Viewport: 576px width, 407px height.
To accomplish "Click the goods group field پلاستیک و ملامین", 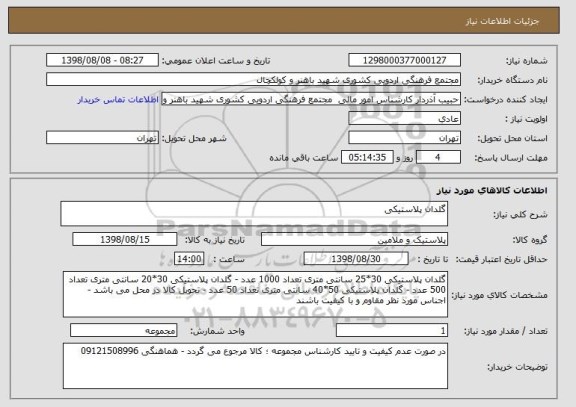I will point(354,240).
